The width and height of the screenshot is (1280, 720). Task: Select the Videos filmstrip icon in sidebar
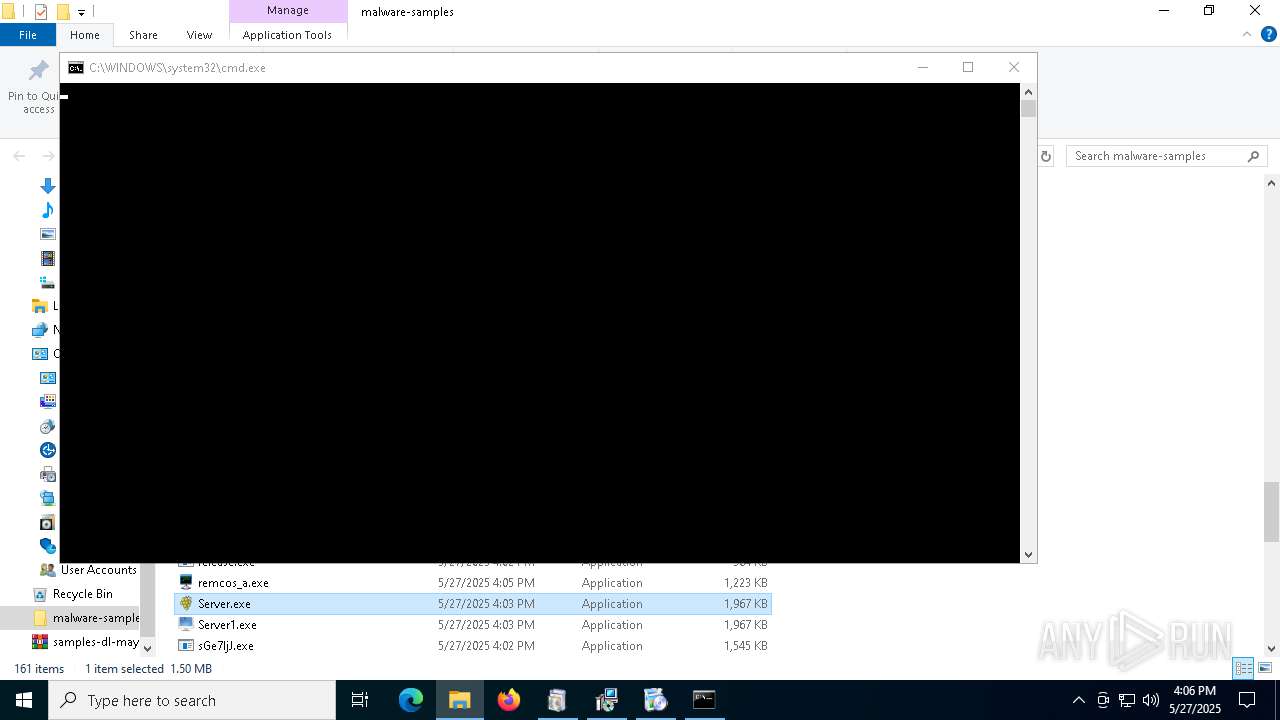[47, 258]
